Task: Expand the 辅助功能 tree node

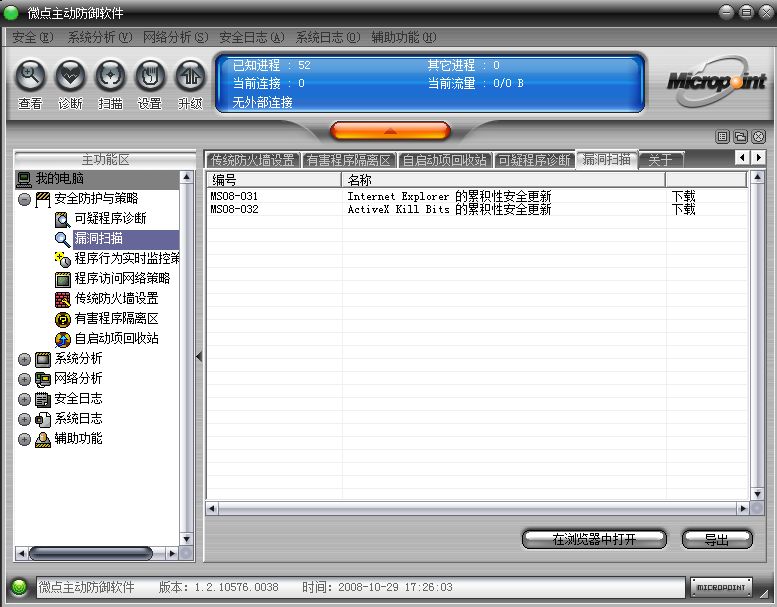Action: tap(24, 440)
